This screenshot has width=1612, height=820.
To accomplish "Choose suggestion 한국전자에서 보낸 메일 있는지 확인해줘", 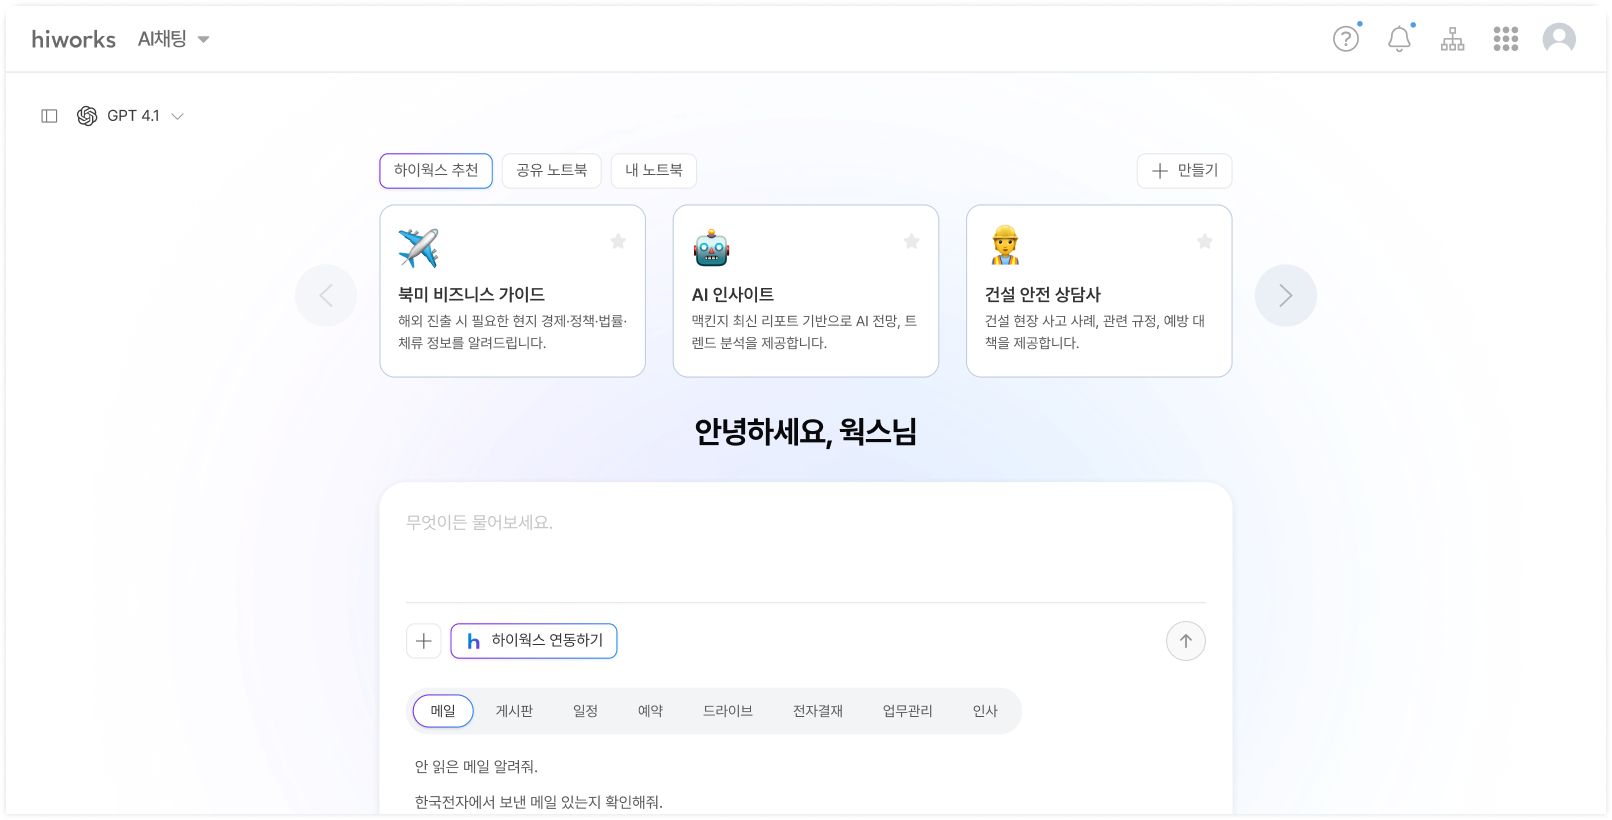I will tap(539, 802).
